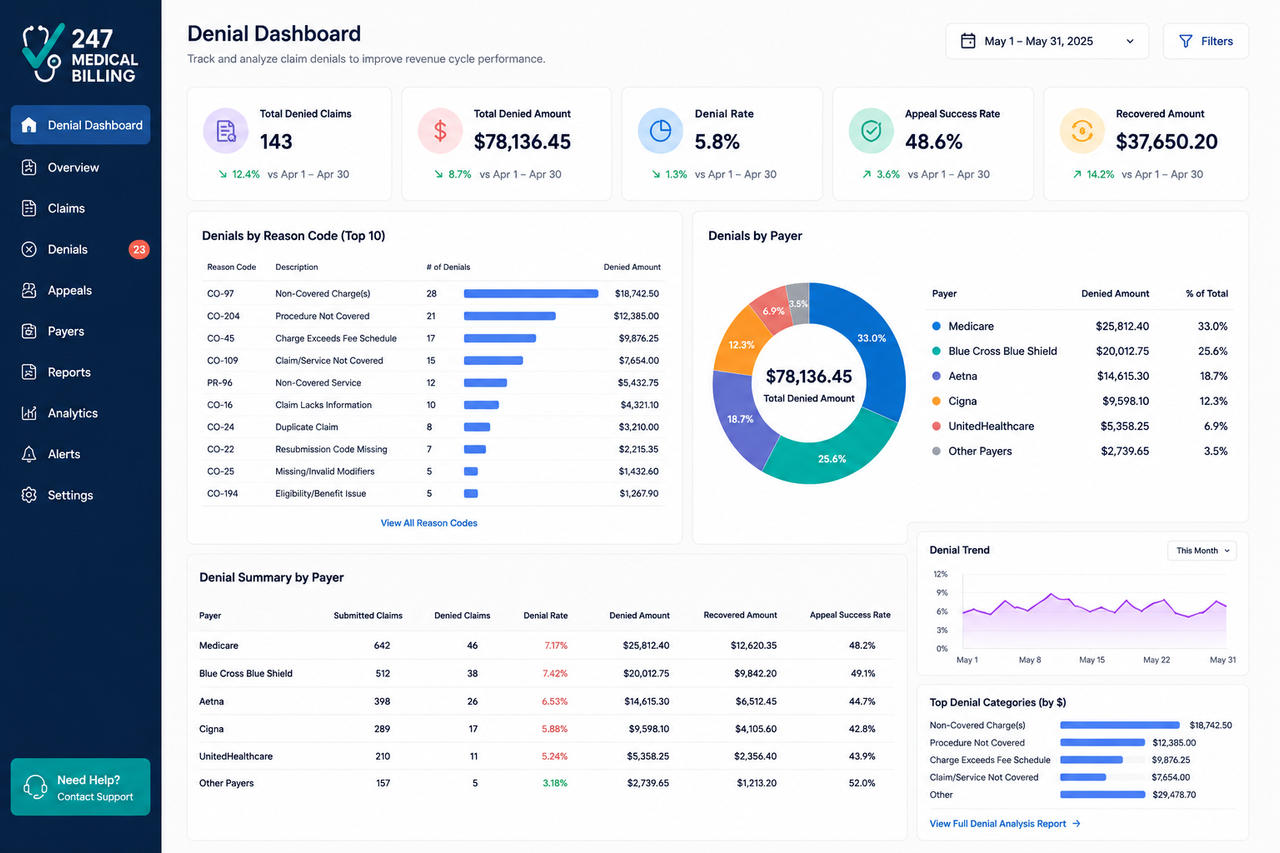Viewport: 1280px width, 853px height.
Task: Click the Recovered Amount coin icon
Action: click(x=1082, y=131)
